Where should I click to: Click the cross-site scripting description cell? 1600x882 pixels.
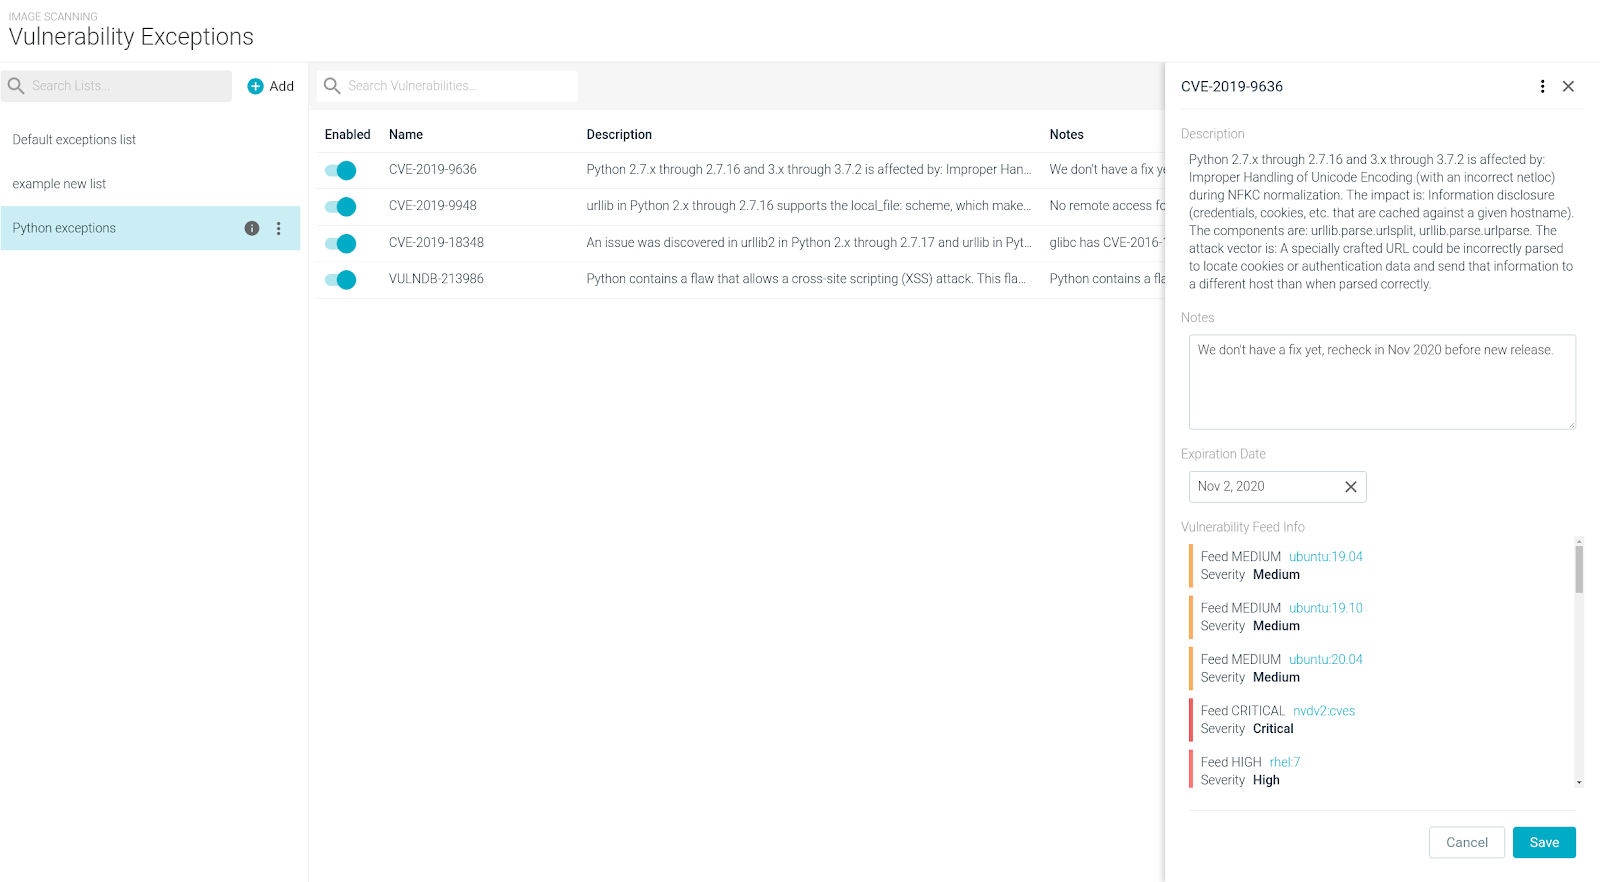click(806, 279)
